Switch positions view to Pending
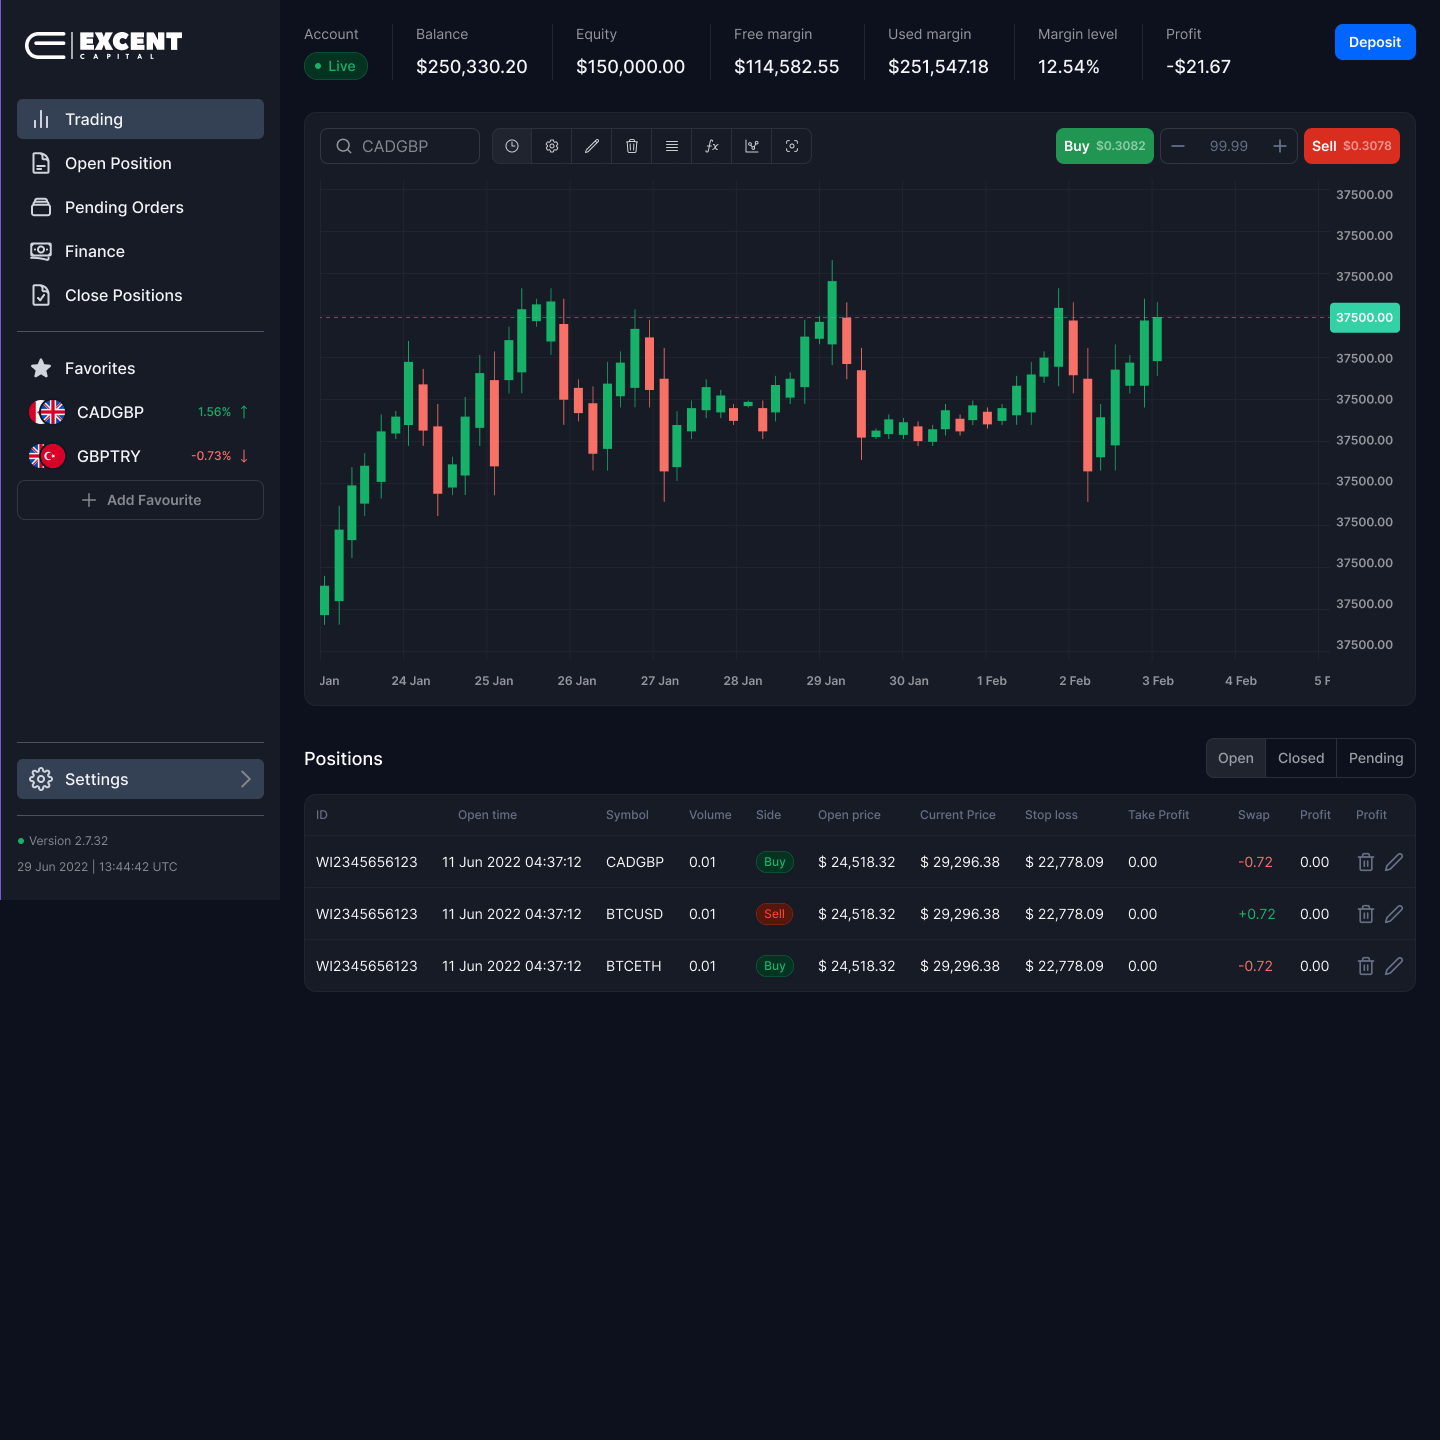The height and width of the screenshot is (1440, 1440). [x=1375, y=758]
